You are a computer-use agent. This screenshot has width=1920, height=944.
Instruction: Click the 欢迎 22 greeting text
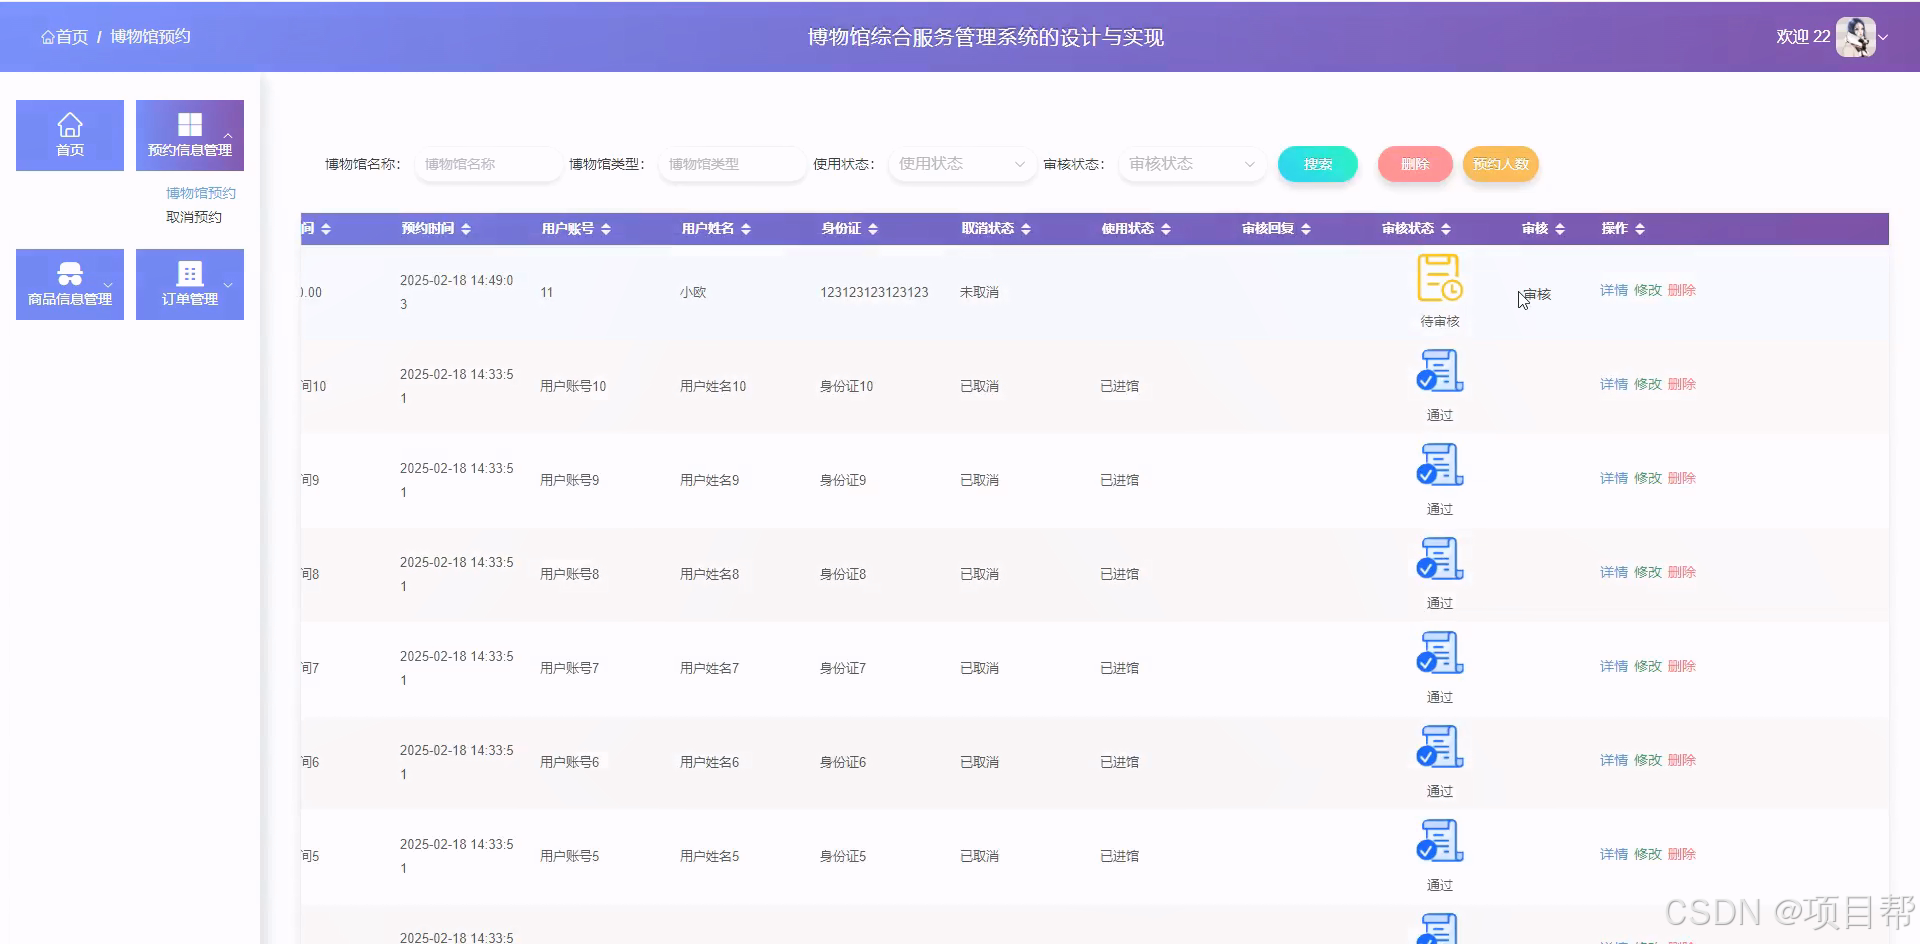click(x=1803, y=37)
